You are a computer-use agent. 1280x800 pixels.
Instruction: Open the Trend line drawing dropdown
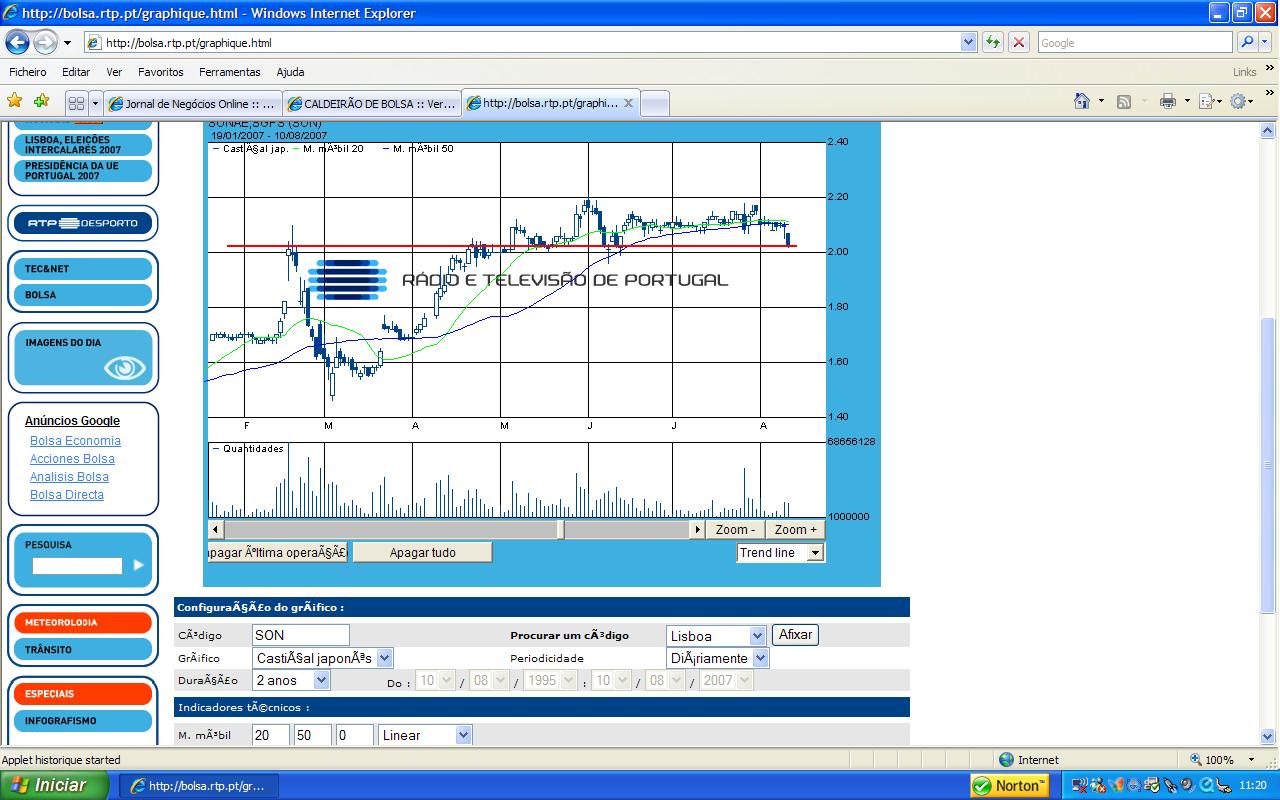tap(815, 553)
